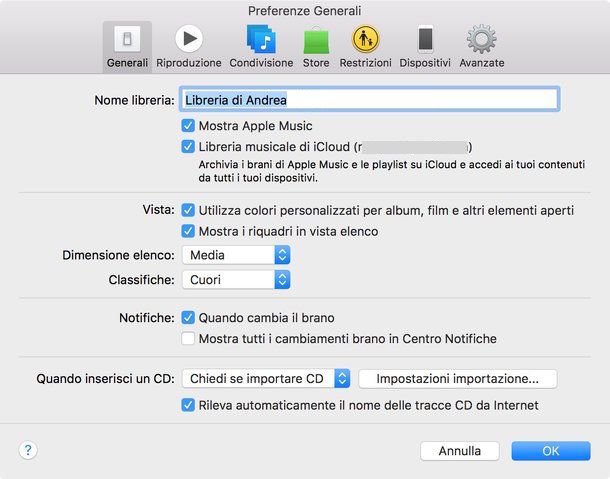Enable Mostra tutti i cambiamenti brano checkbox
The image size is (610, 479).
[188, 339]
